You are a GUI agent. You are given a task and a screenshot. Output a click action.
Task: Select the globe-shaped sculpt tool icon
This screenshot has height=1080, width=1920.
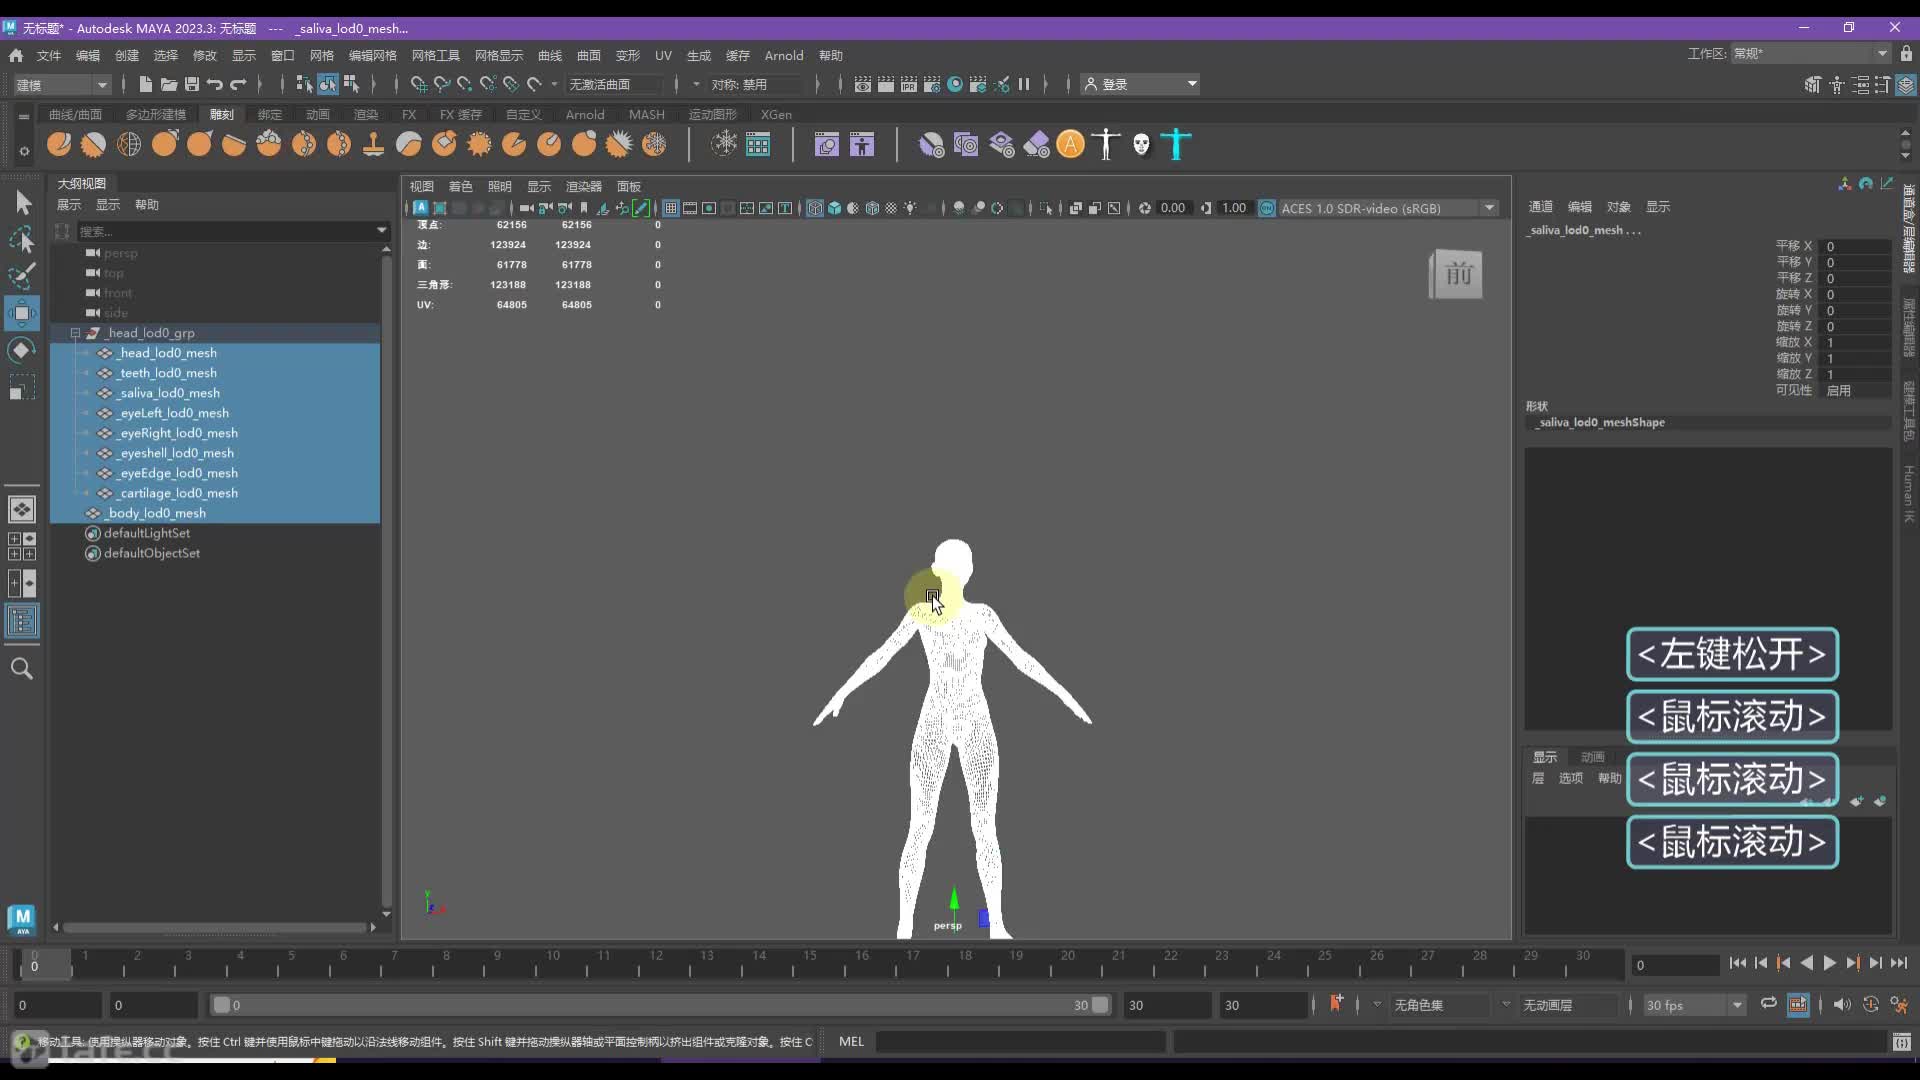point(129,145)
